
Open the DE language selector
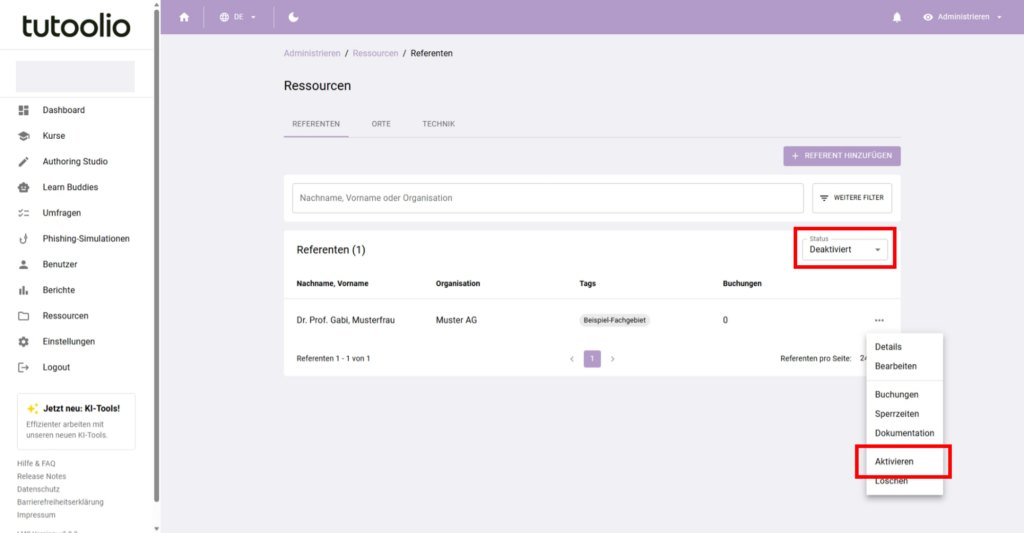point(238,17)
